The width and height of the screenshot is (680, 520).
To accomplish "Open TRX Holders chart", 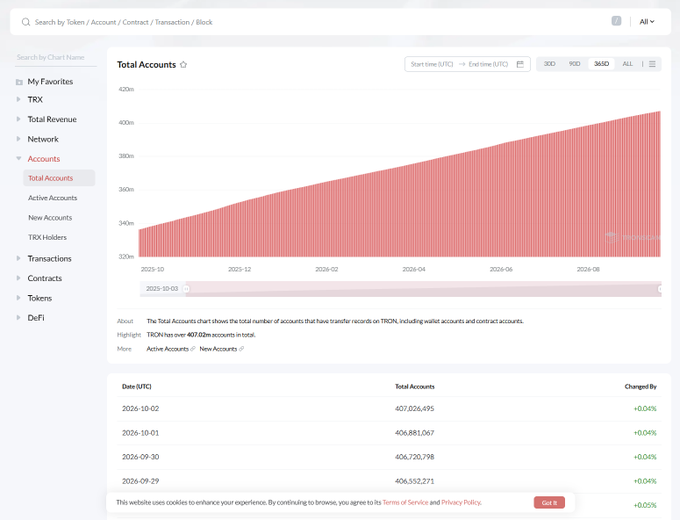I will 47,237.
